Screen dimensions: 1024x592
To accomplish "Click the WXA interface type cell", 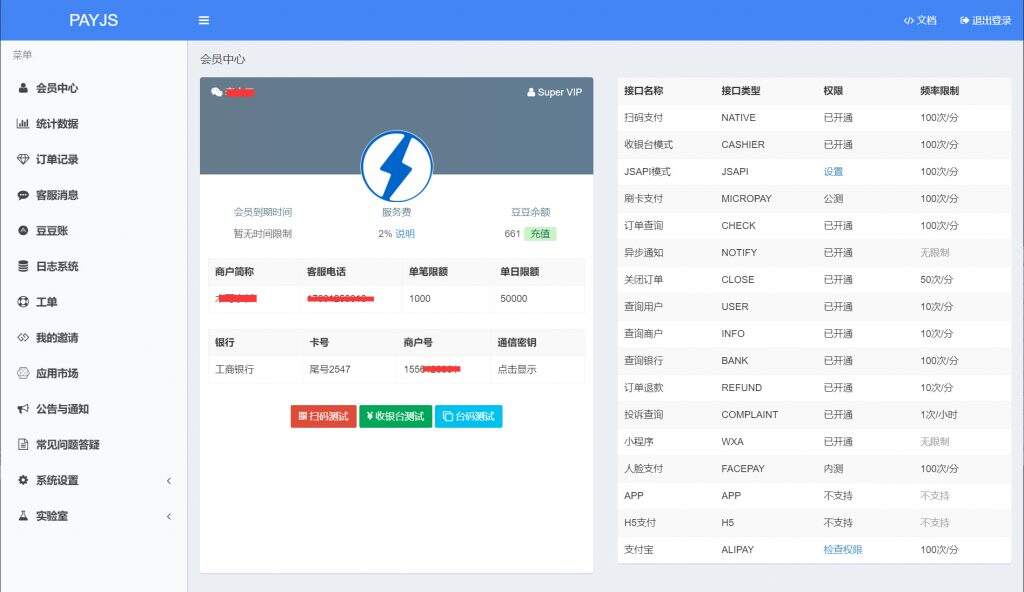I will coord(732,442).
